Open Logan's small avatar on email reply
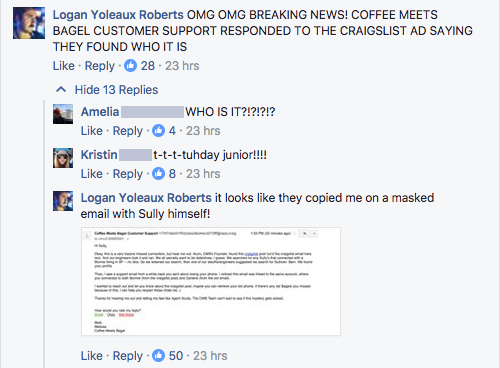The width and height of the screenshot is (500, 368). 63,201
